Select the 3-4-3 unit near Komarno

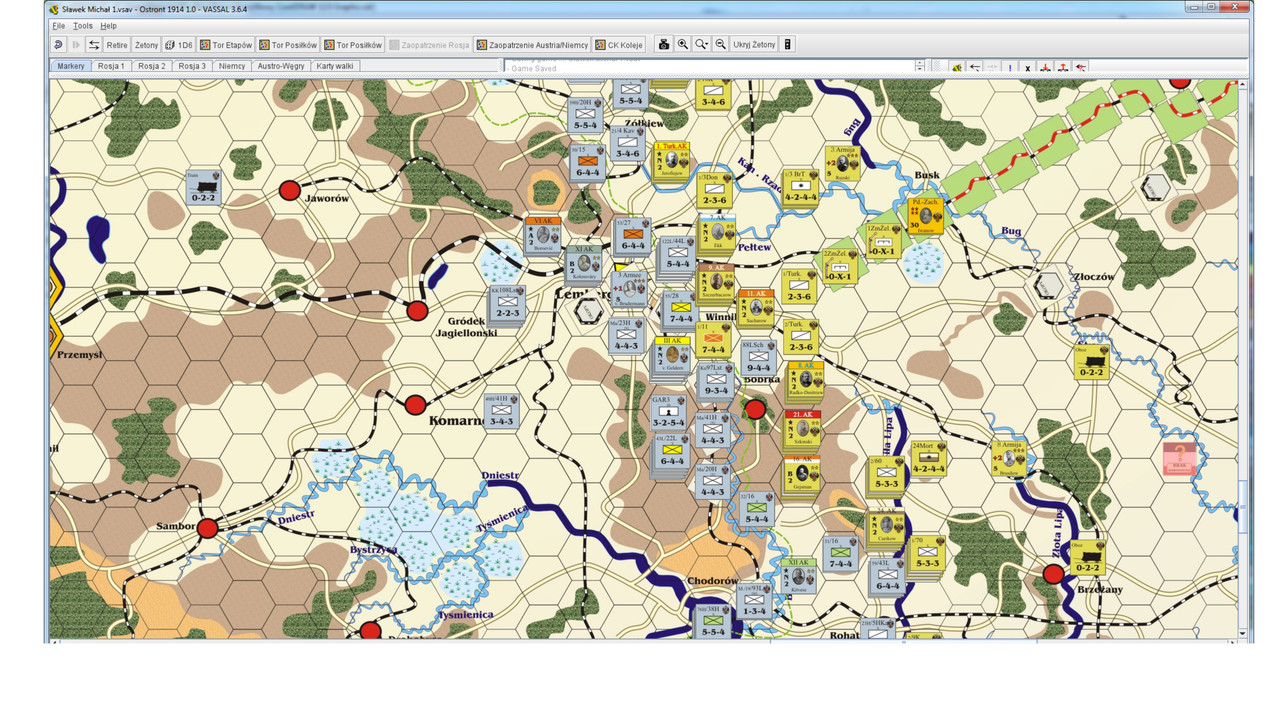pyautogui.click(x=502, y=410)
